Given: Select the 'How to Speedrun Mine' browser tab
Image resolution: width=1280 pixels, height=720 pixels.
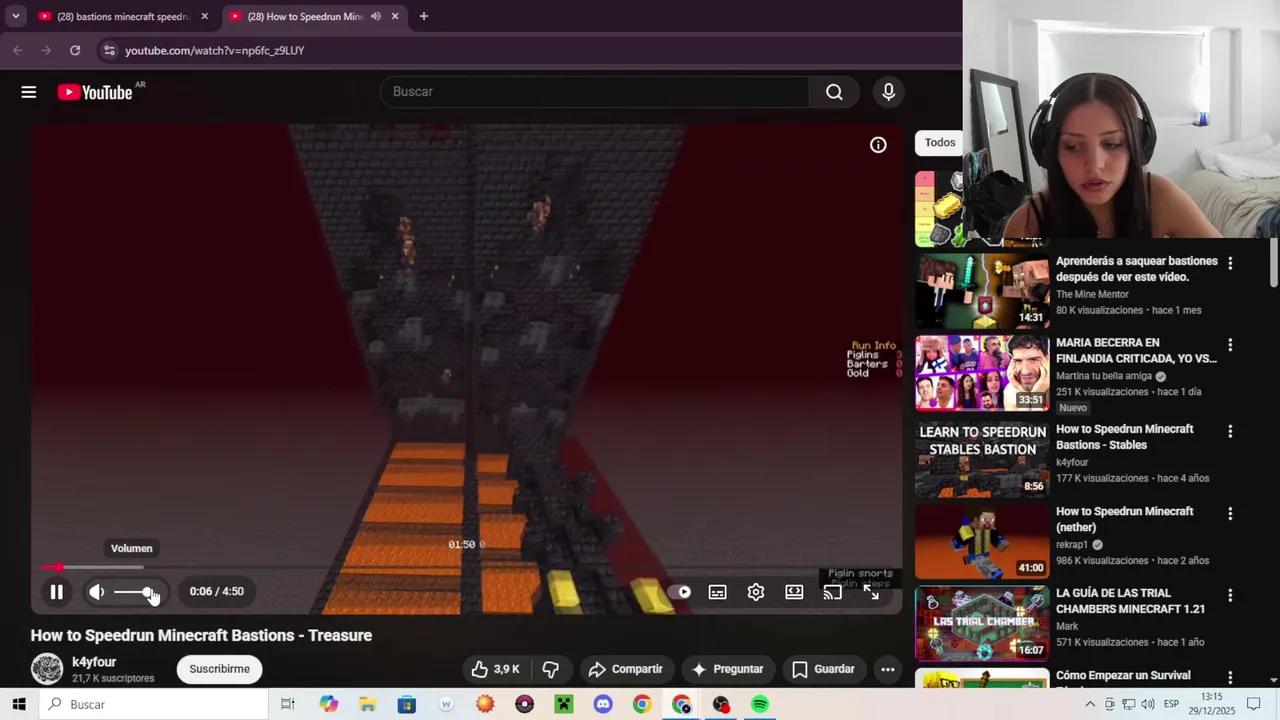Looking at the screenshot, I should click(x=305, y=17).
